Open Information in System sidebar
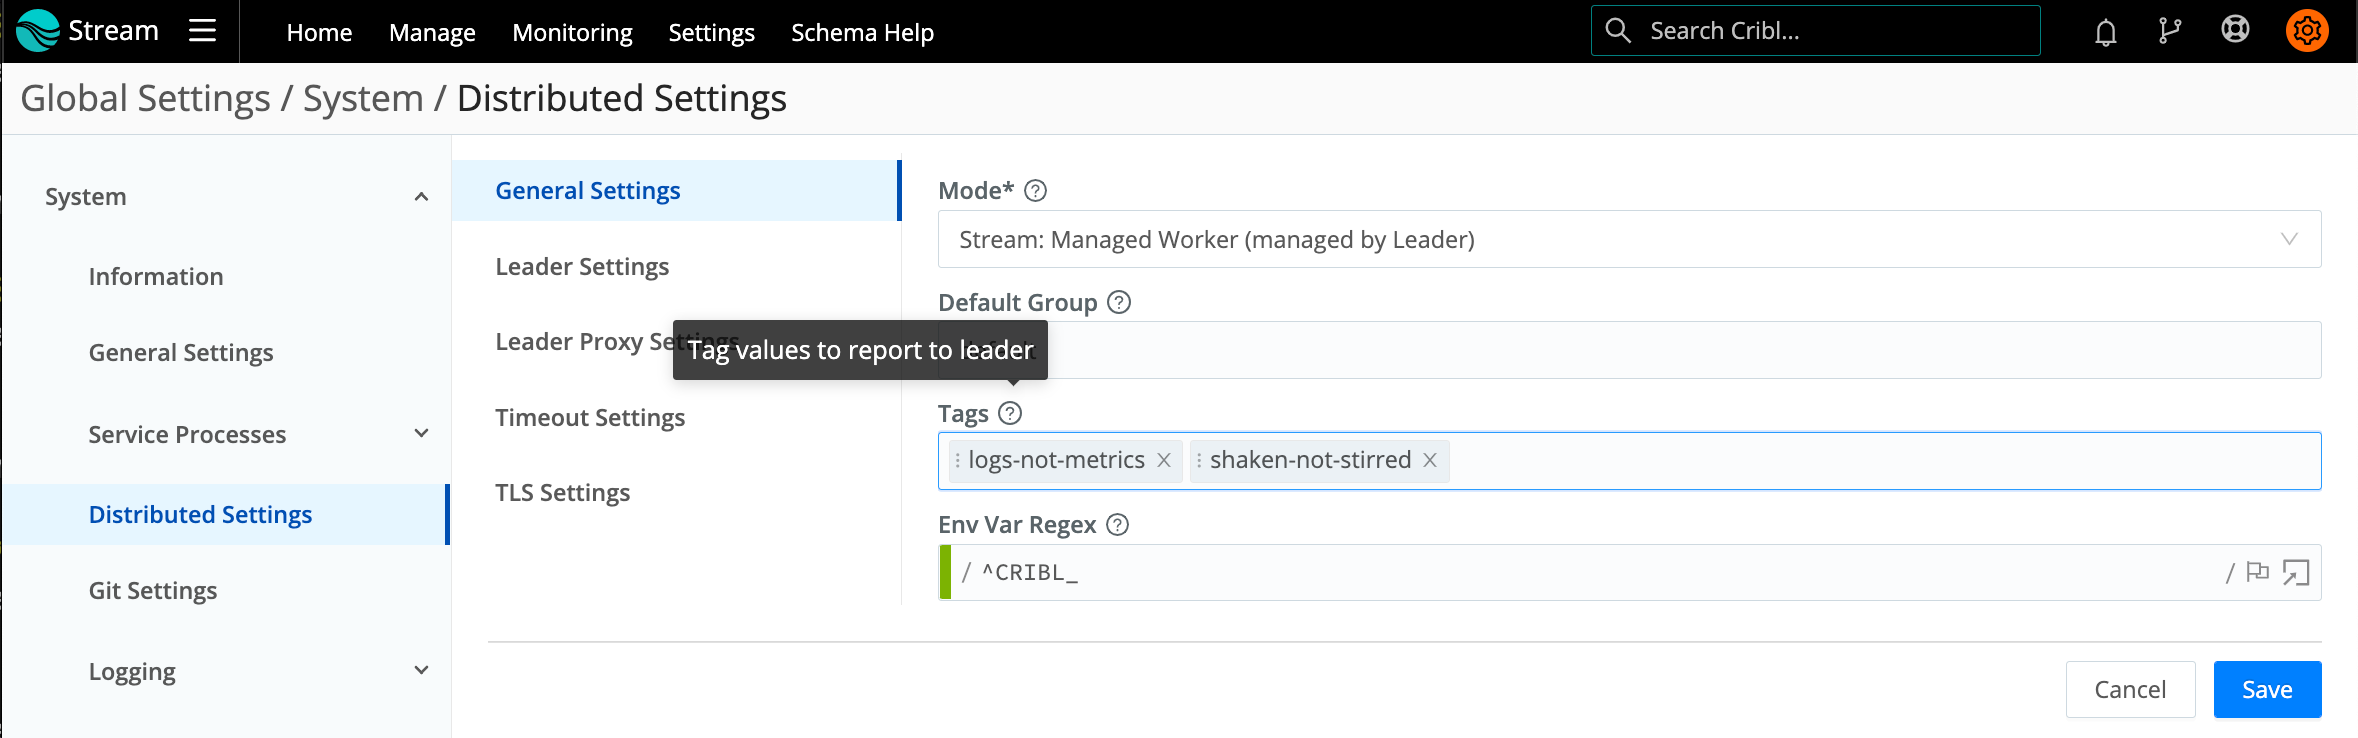2358x738 pixels. tap(156, 276)
